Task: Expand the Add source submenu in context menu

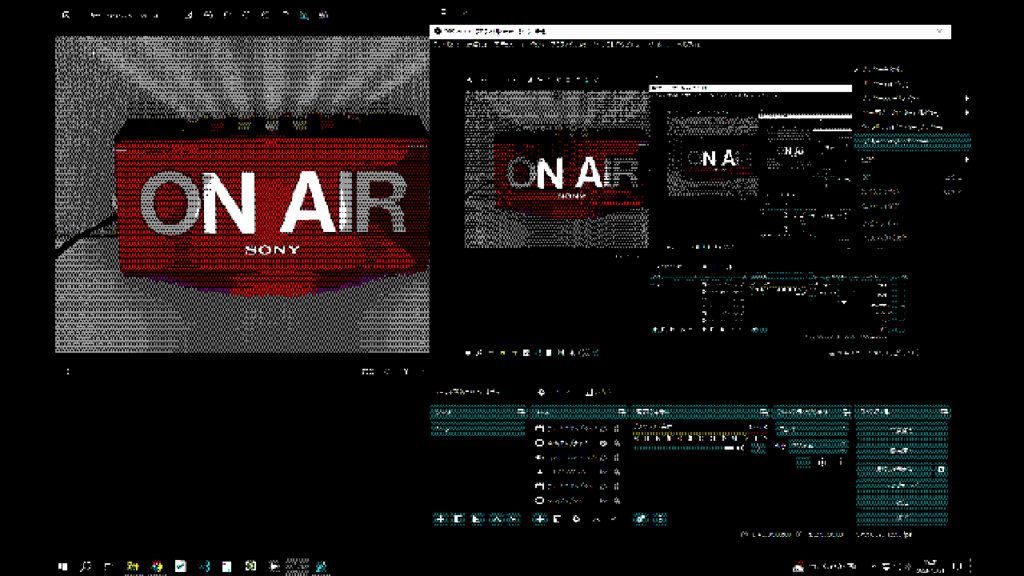Action: click(x=912, y=159)
